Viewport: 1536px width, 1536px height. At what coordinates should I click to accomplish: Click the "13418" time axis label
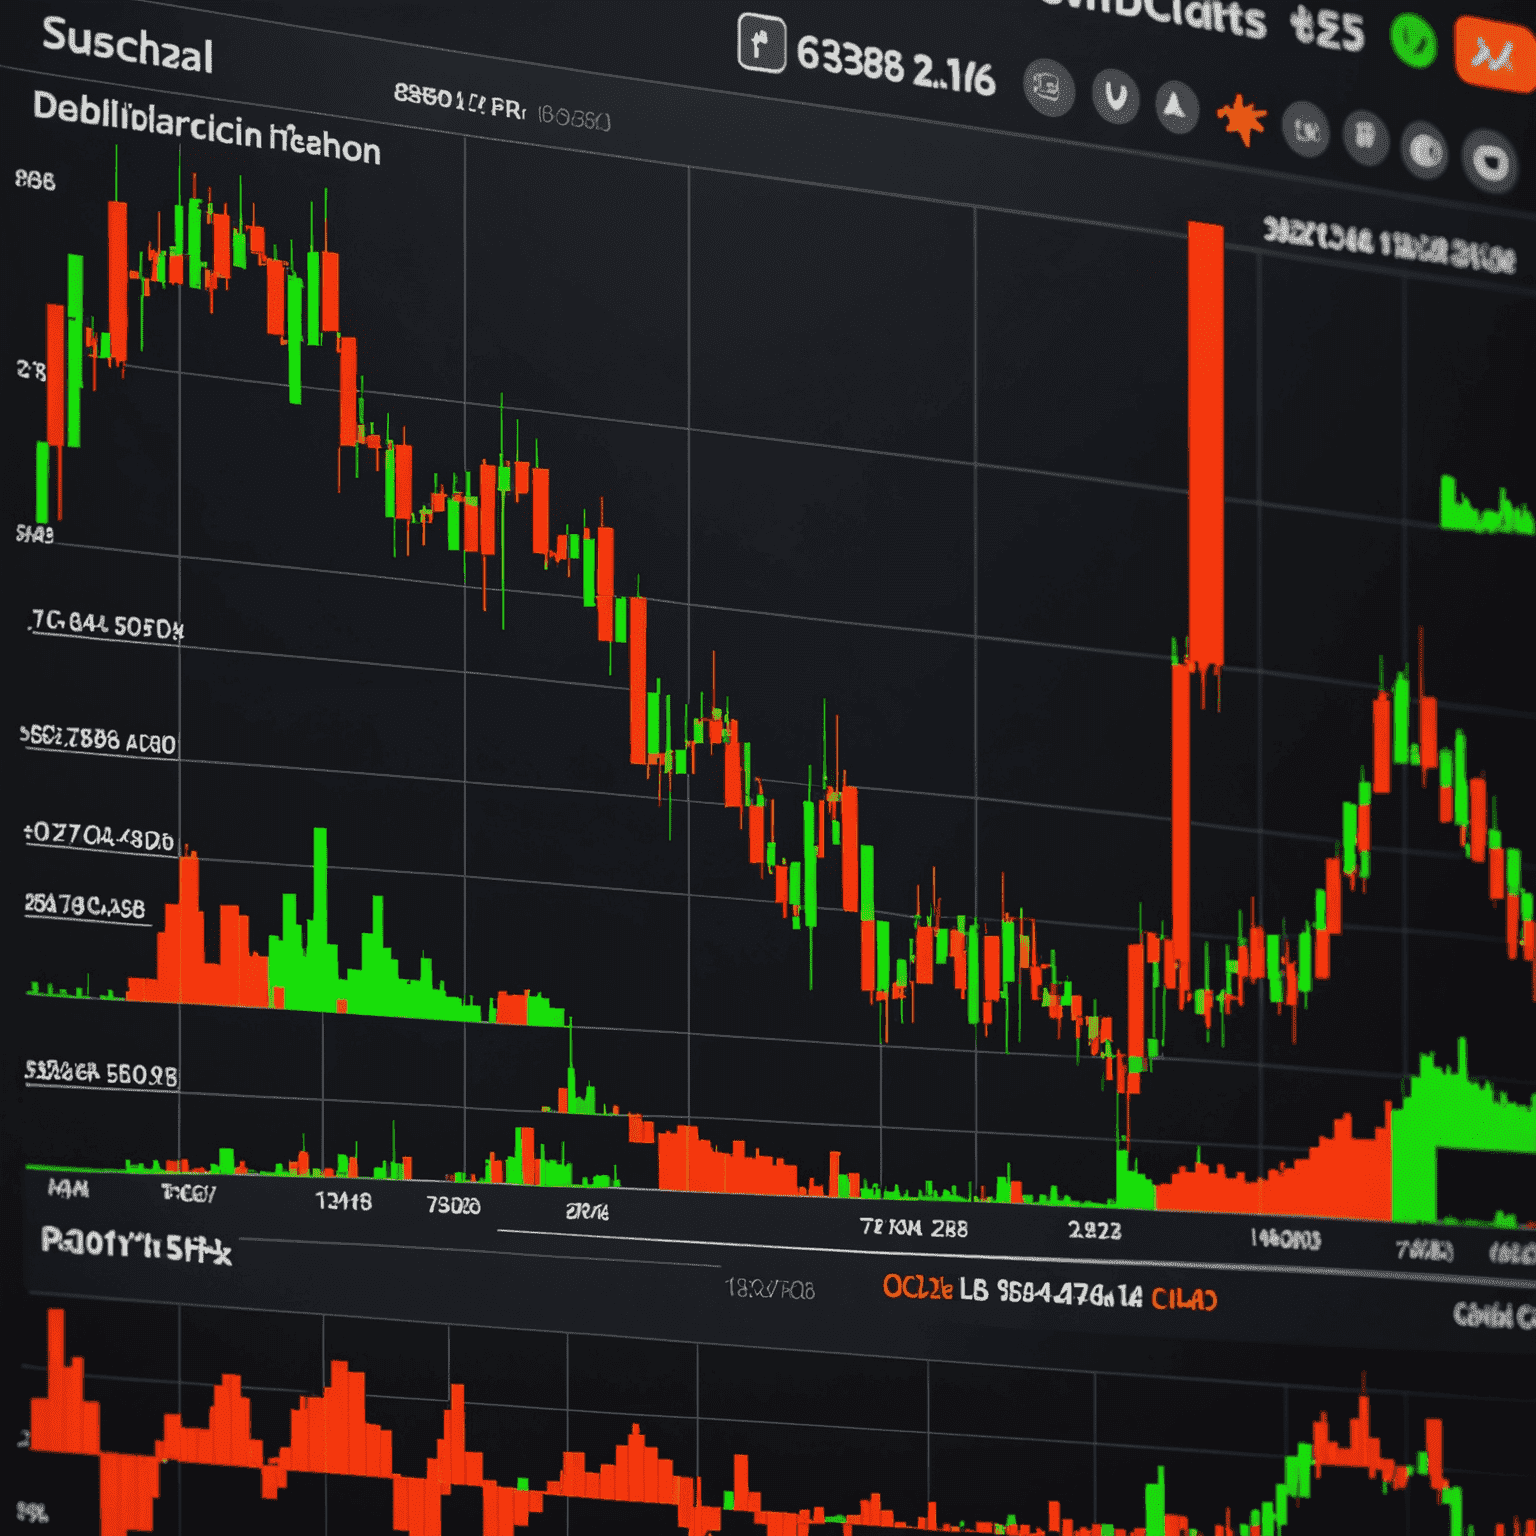[344, 1201]
